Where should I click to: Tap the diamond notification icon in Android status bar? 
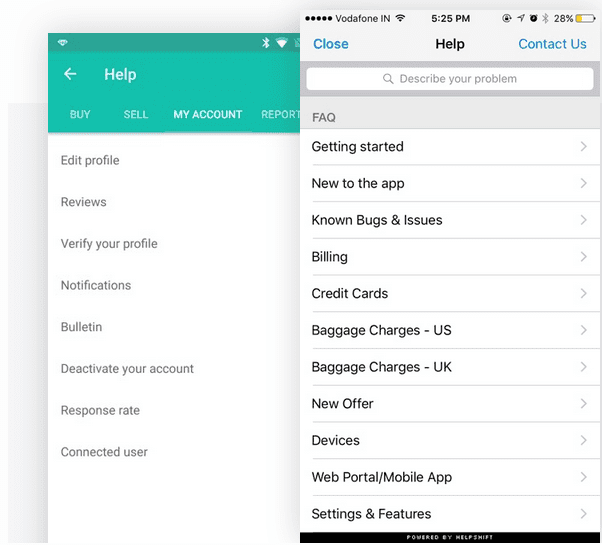(63, 43)
